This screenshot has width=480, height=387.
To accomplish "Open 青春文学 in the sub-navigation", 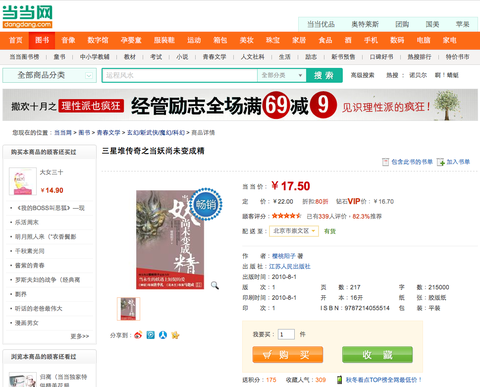I will (214, 57).
